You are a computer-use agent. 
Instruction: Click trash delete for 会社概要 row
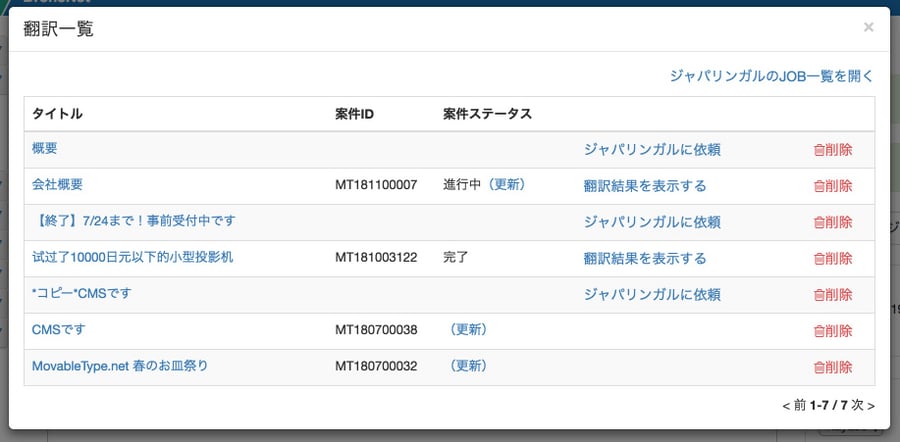coord(833,187)
